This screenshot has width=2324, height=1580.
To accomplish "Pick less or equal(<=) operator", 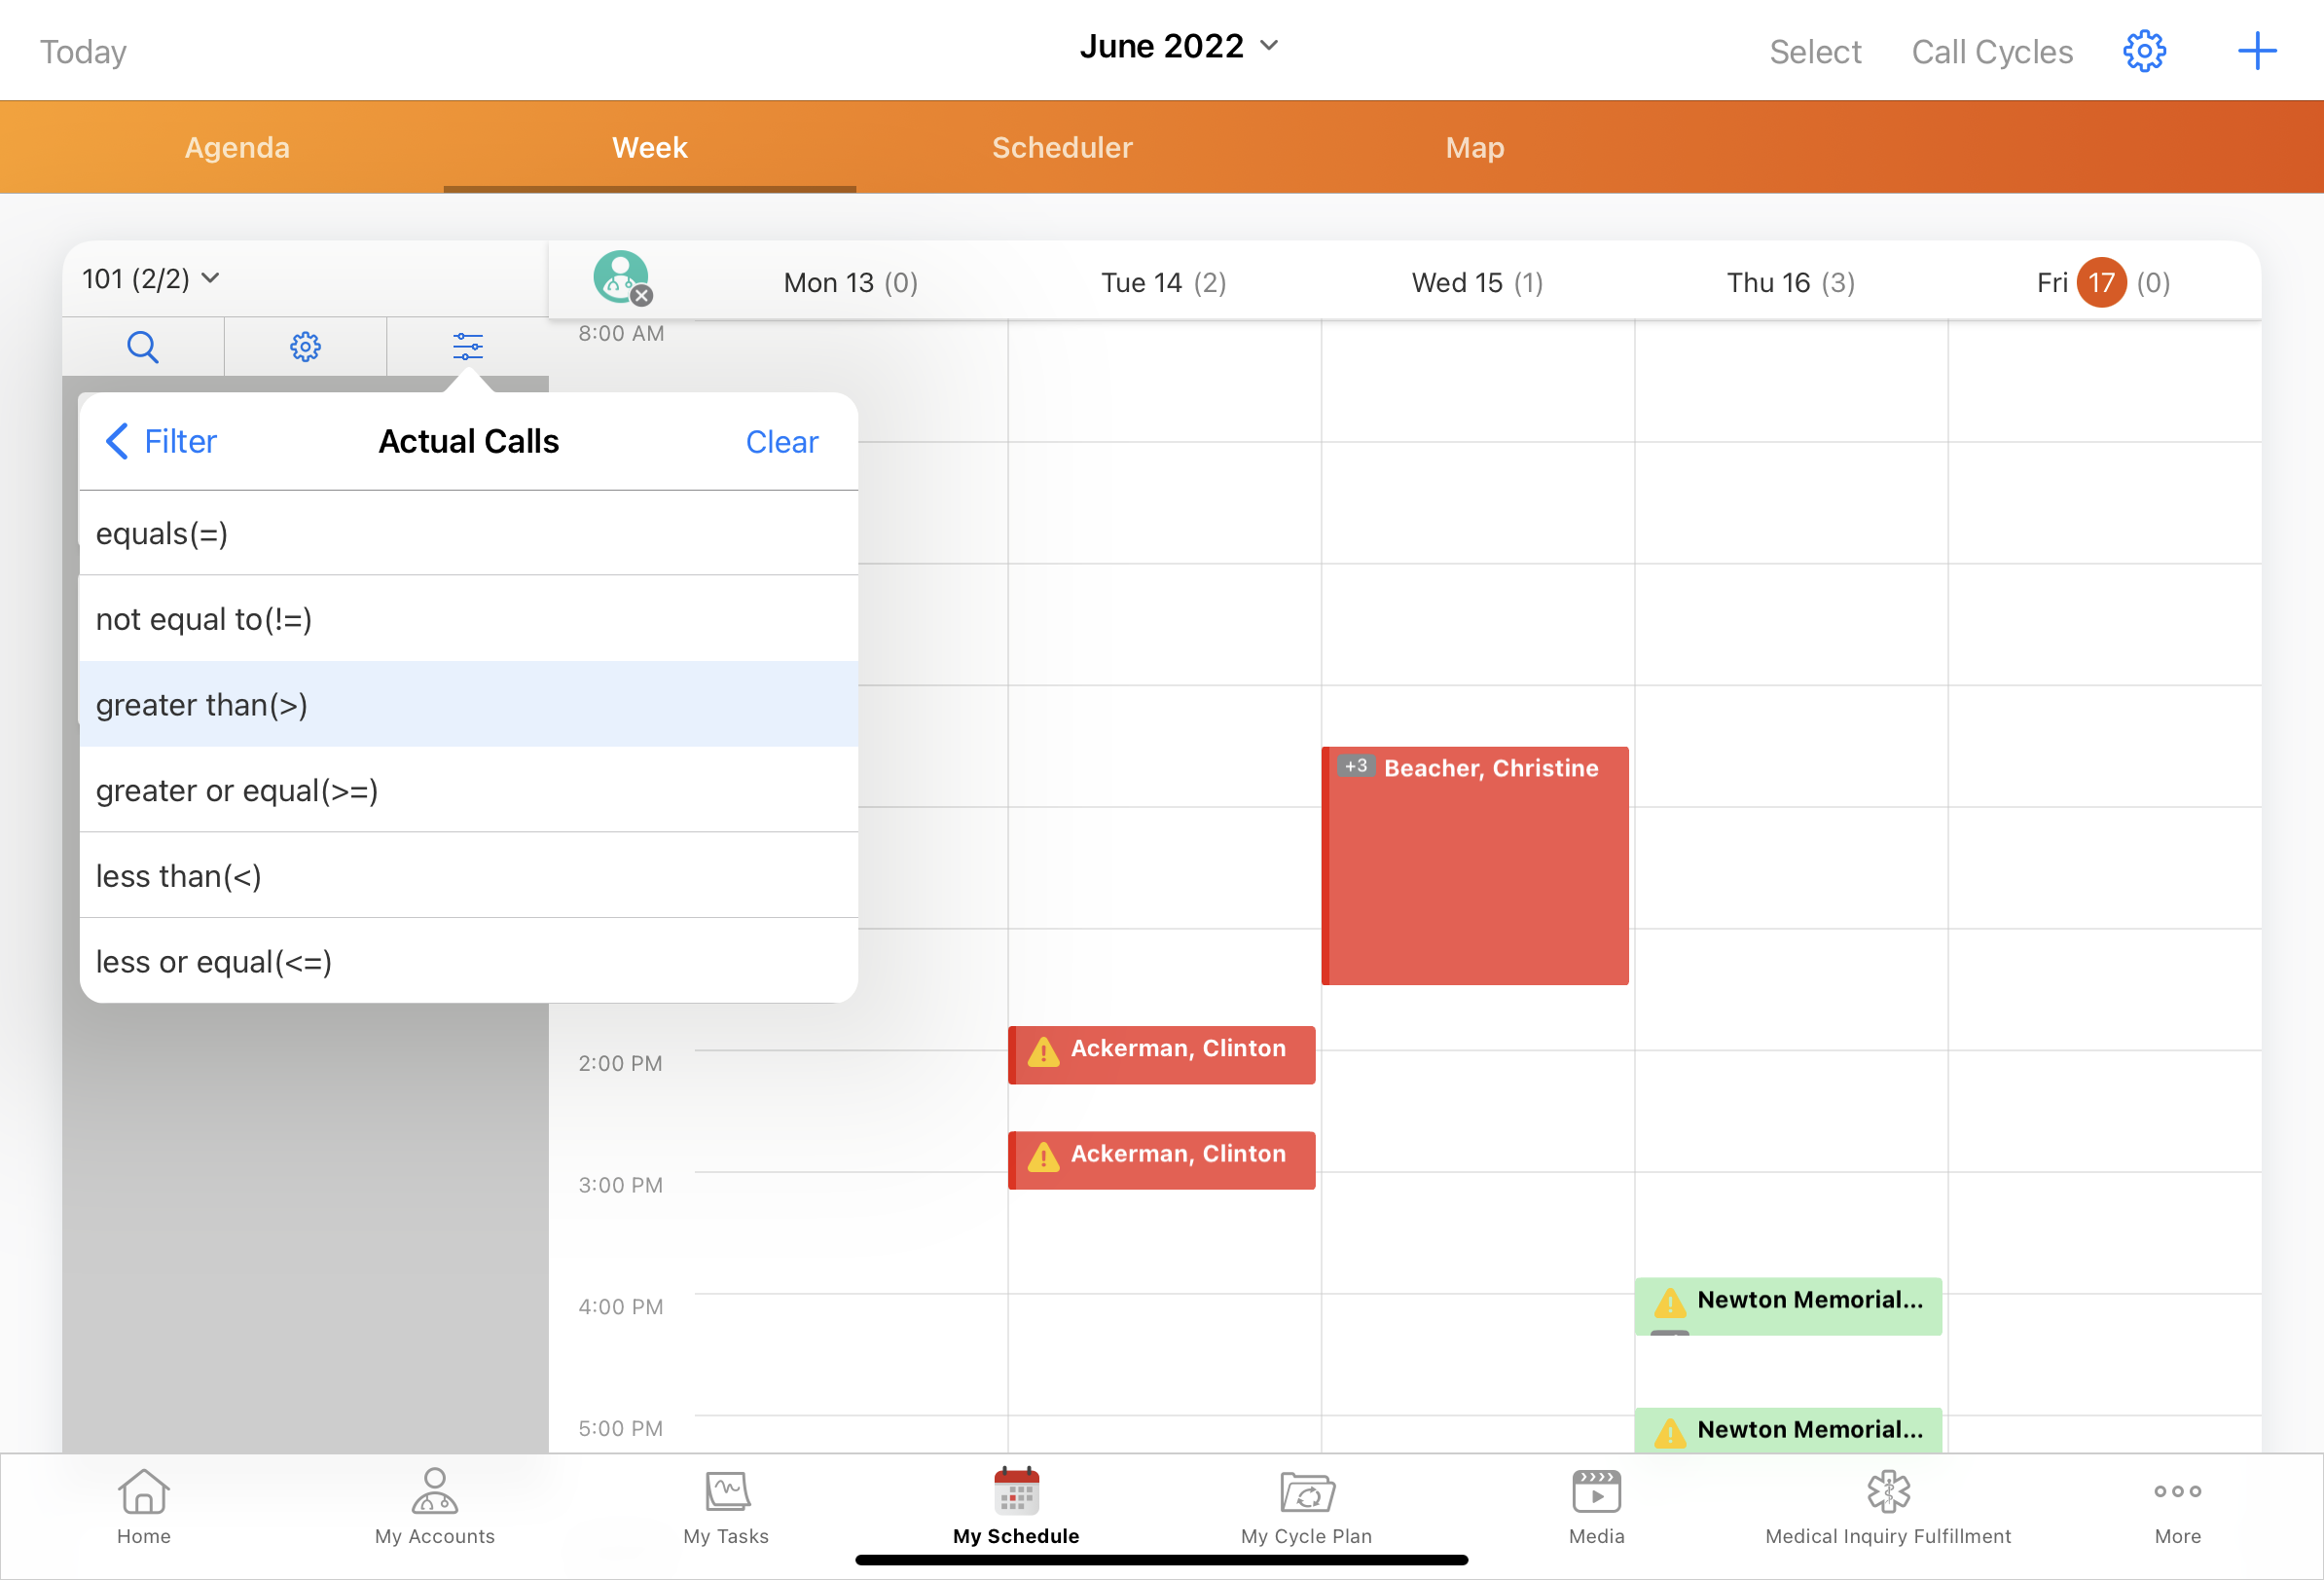I will pyautogui.click(x=468, y=962).
